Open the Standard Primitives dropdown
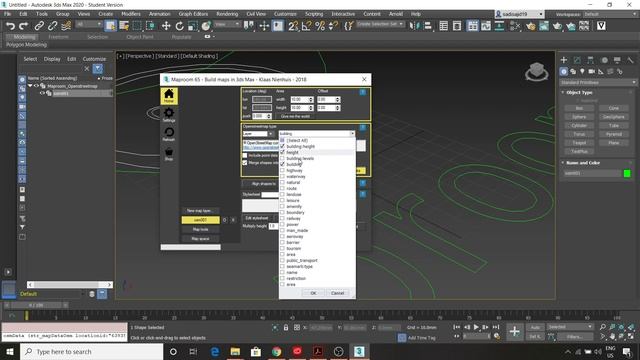Viewport: 640px width, 360px height. (598, 82)
